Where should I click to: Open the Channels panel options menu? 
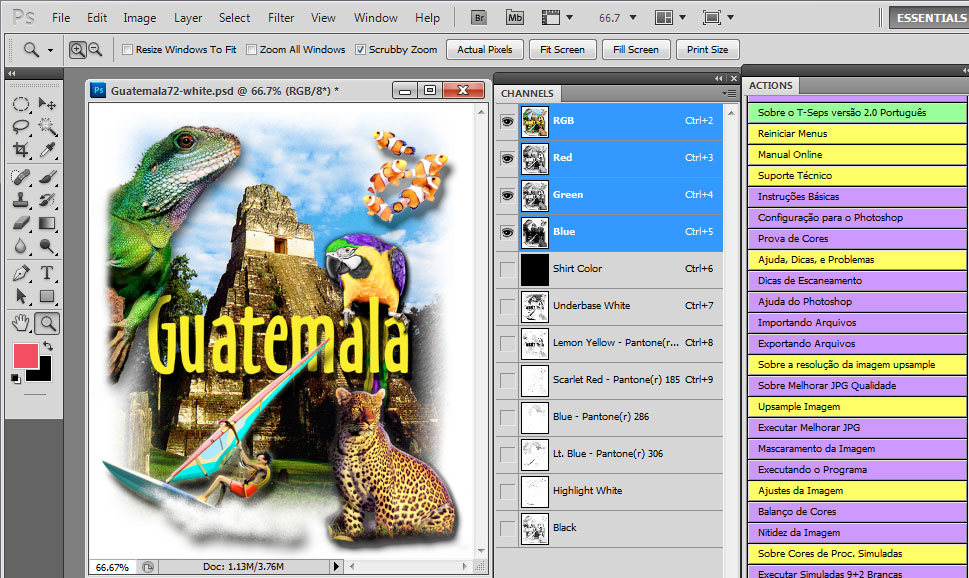[729, 93]
